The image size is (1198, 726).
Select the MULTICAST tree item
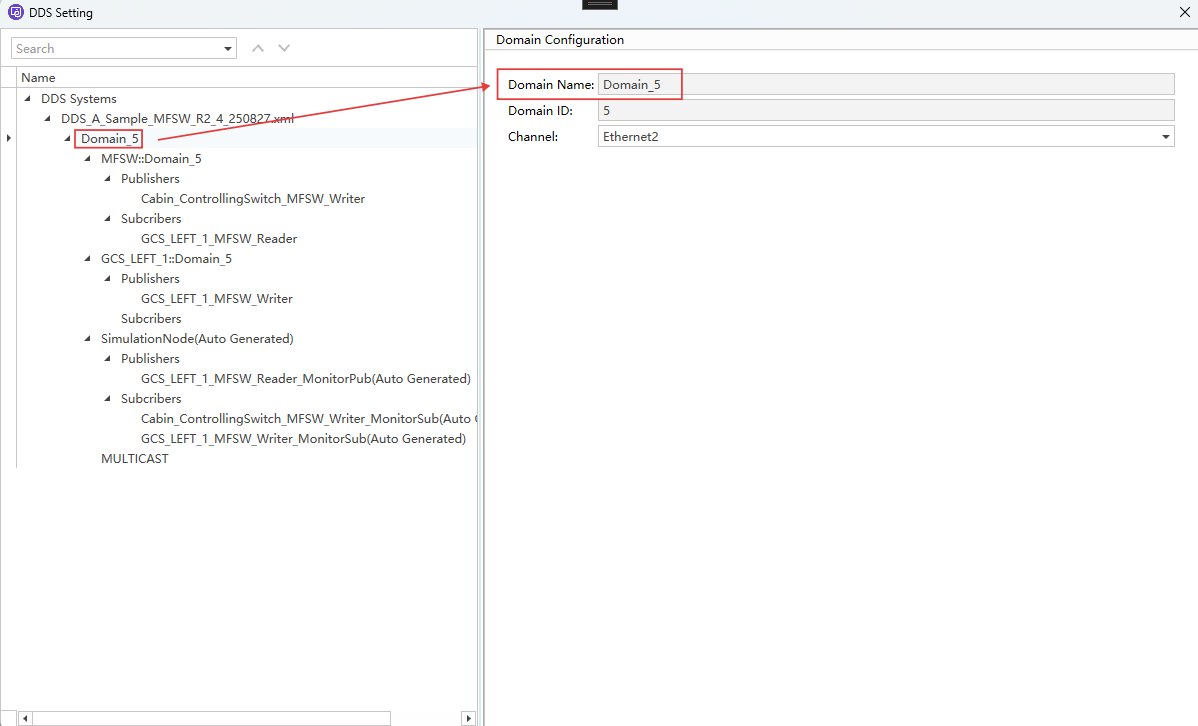134,459
